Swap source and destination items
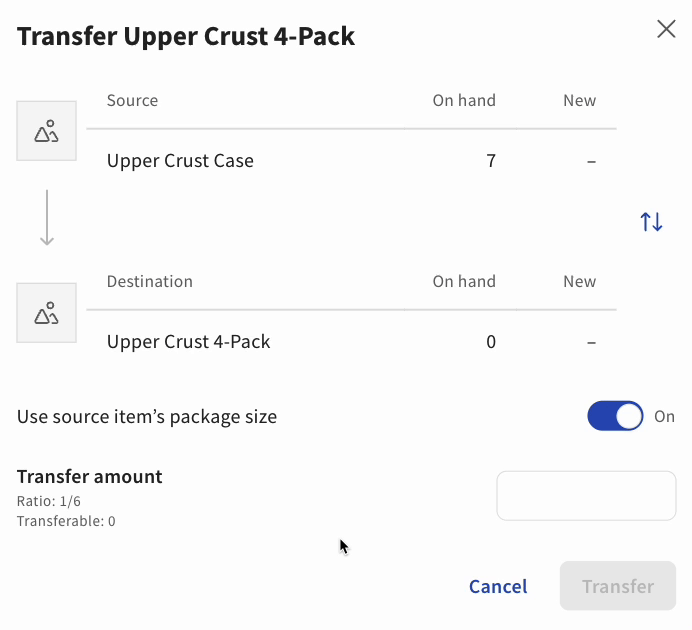Viewport: 692px width, 630px height. tap(651, 222)
